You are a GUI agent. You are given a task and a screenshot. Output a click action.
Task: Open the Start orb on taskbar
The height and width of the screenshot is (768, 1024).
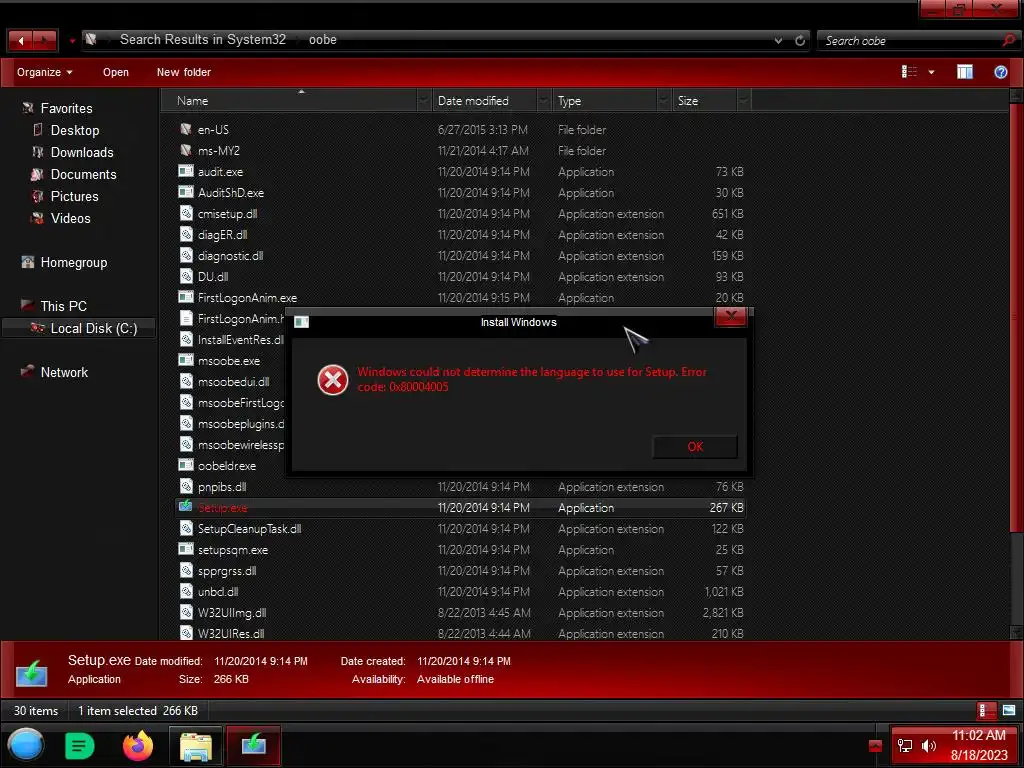pyautogui.click(x=26, y=745)
